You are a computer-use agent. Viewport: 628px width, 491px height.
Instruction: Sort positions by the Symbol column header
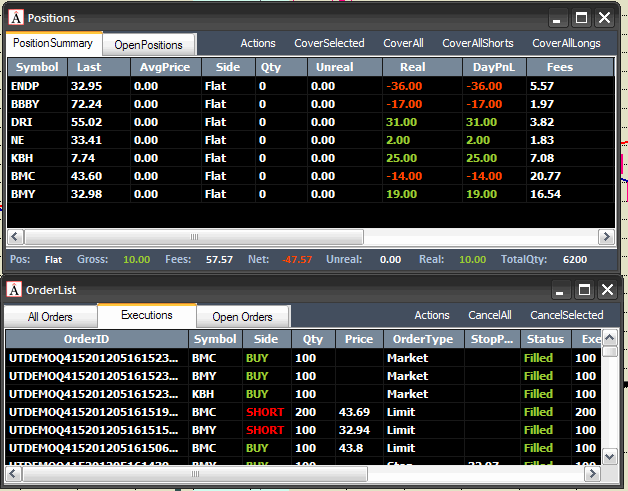pyautogui.click(x=37, y=67)
